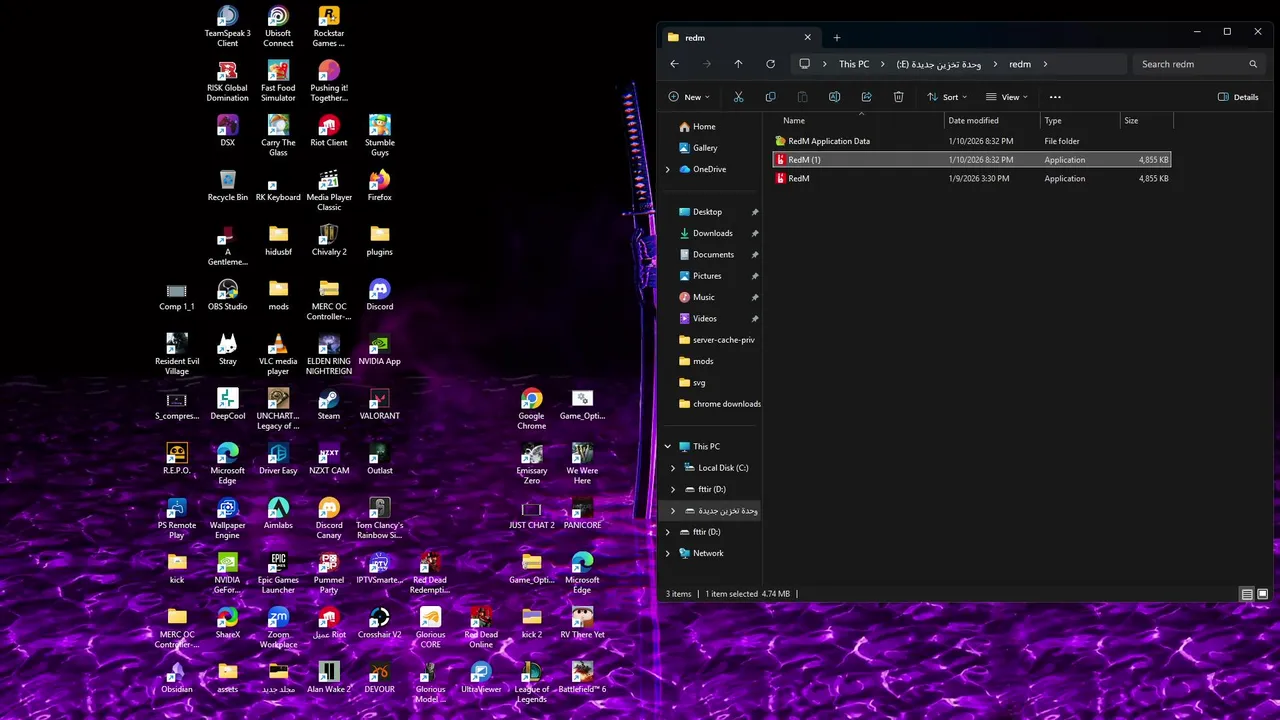Sort by Name column header
This screenshot has width=1280, height=720.
(859, 120)
